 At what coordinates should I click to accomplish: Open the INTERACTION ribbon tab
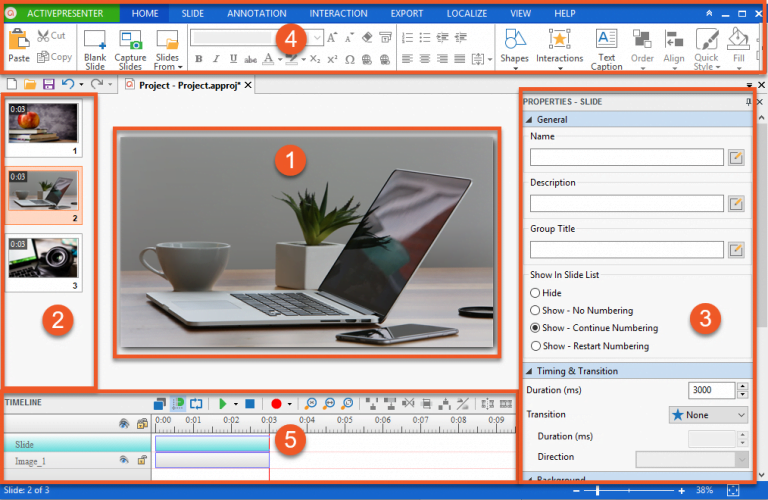point(338,13)
